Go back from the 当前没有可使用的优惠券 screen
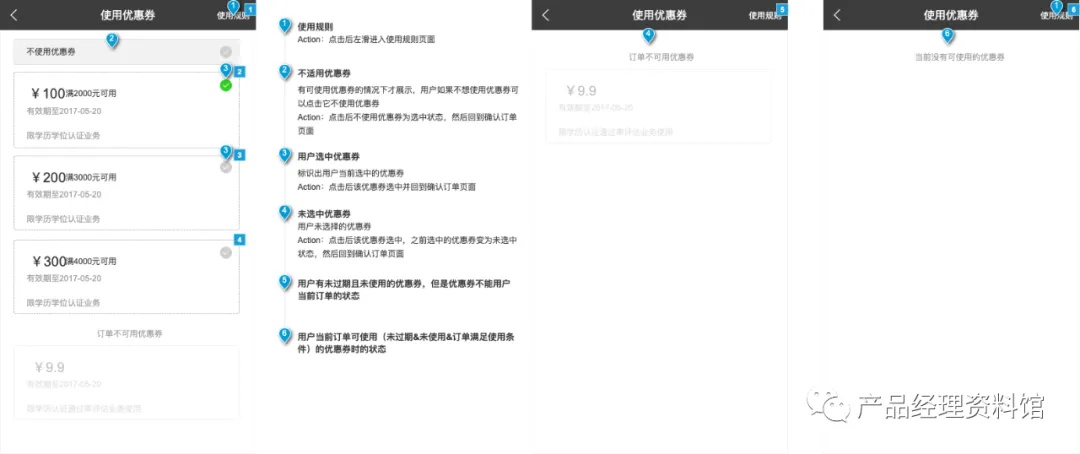The height and width of the screenshot is (454, 1080). [837, 15]
